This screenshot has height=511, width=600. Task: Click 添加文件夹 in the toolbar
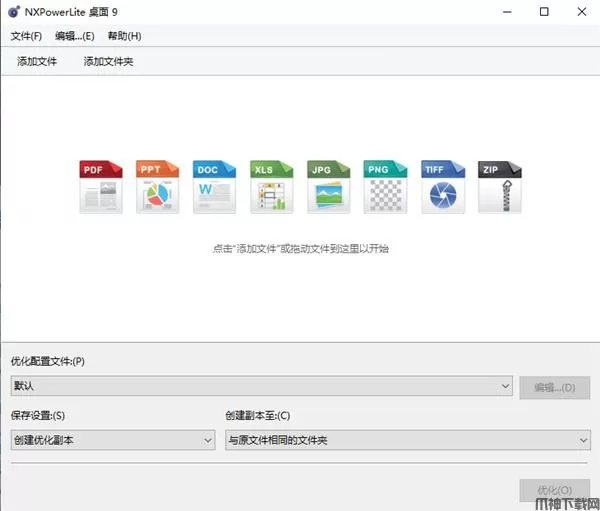click(x=108, y=61)
